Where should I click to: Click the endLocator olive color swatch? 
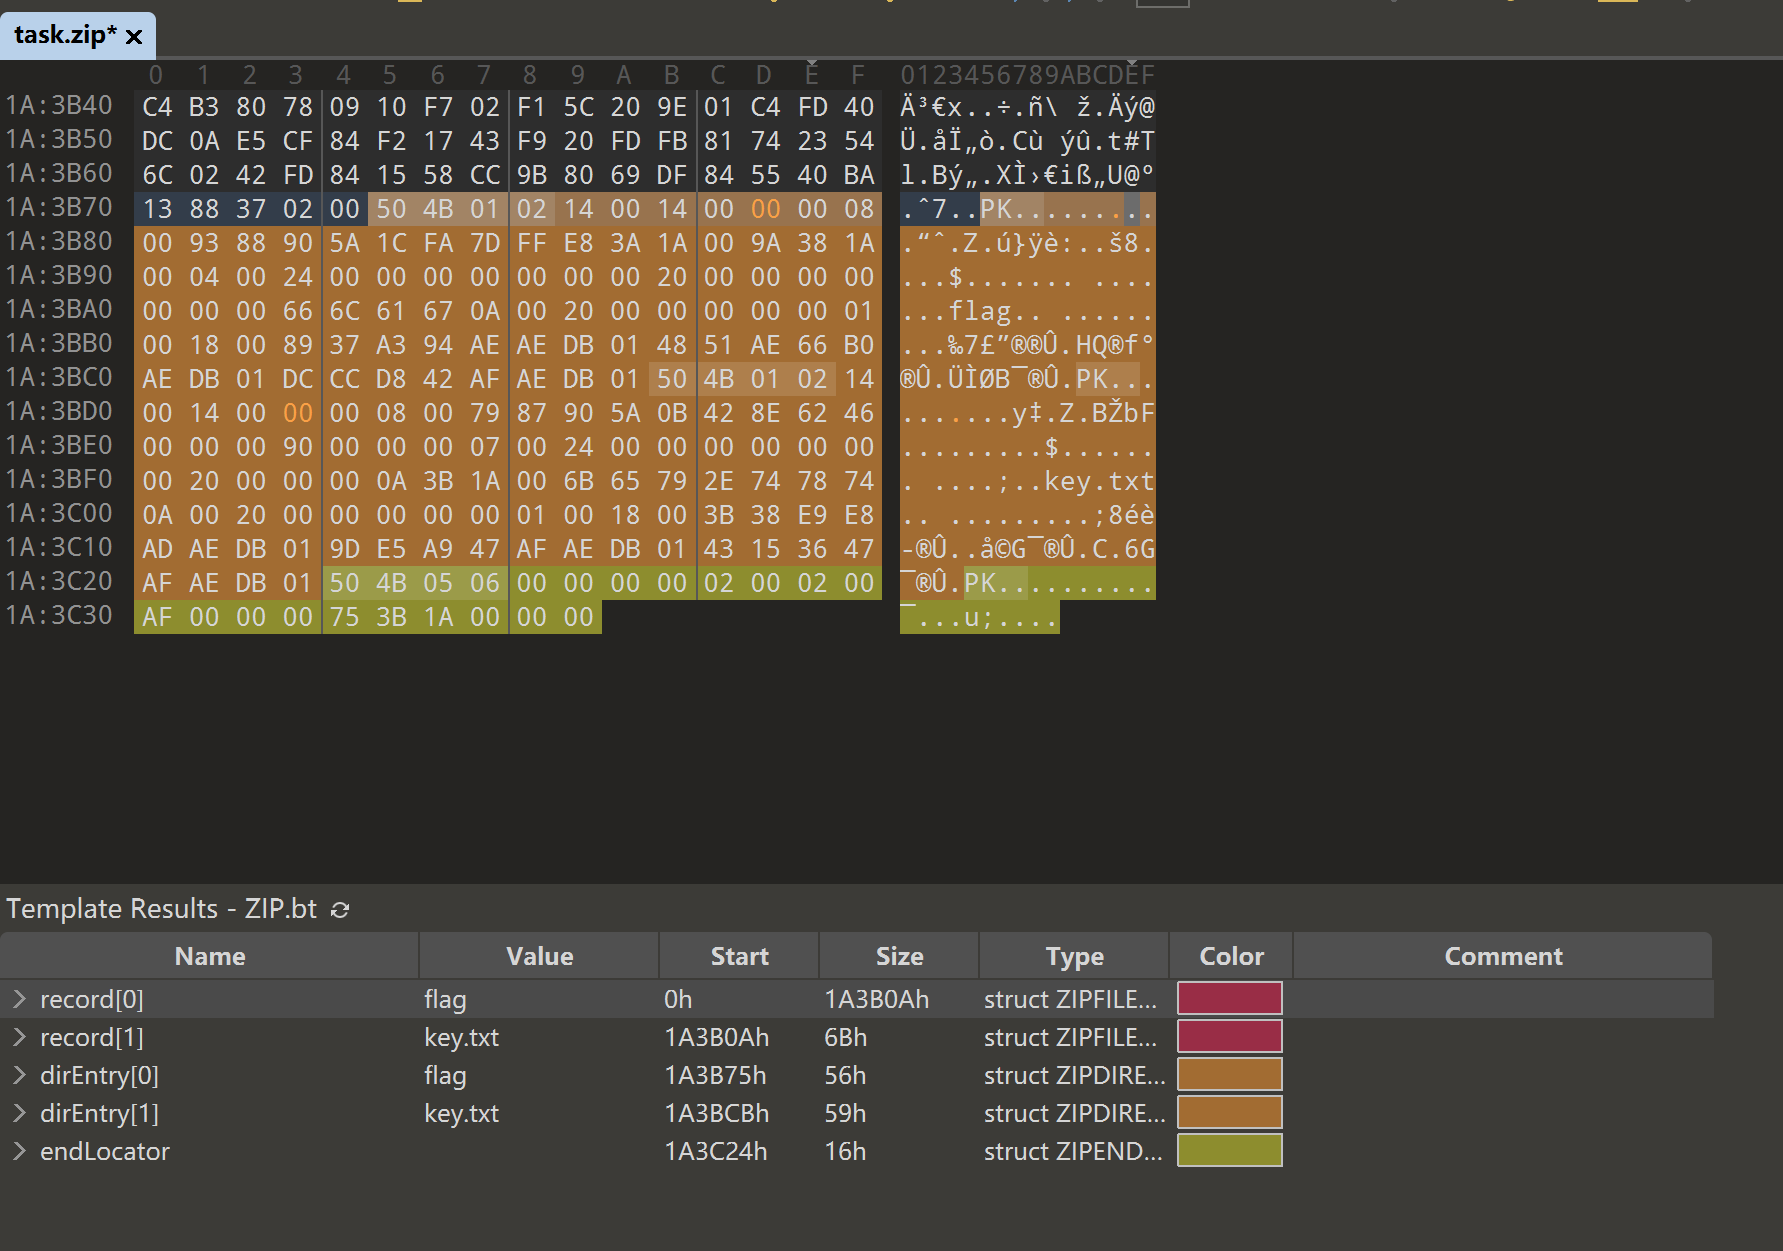(1230, 1151)
